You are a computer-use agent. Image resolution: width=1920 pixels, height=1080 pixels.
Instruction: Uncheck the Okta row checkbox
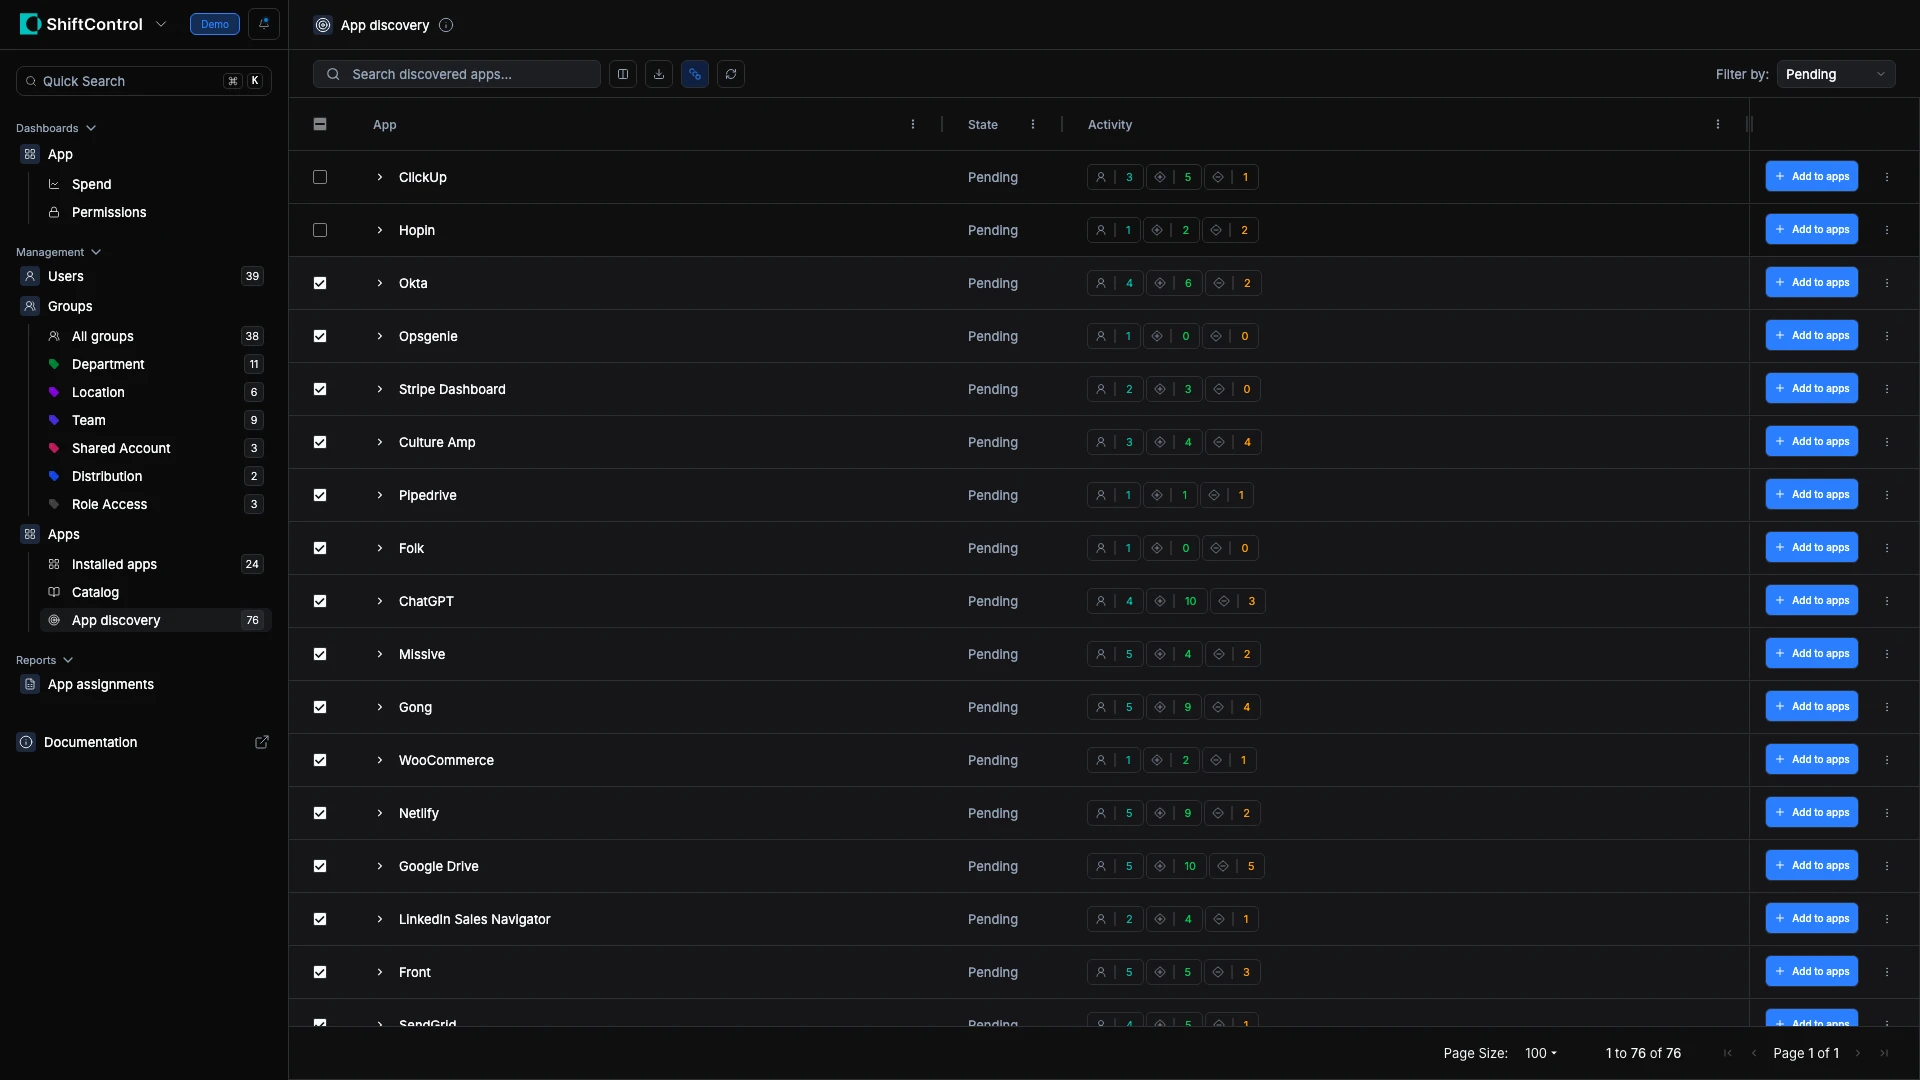320,283
